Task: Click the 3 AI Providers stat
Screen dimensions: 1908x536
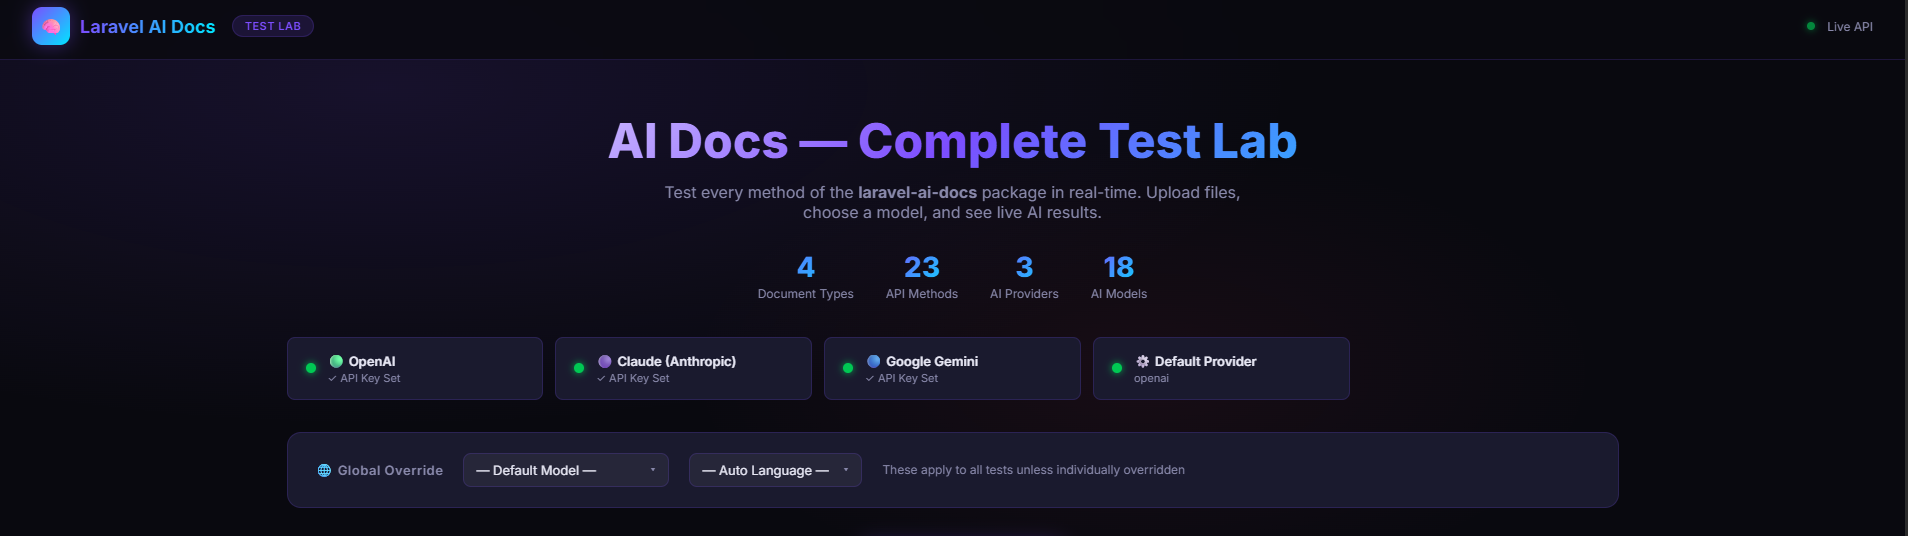Action: coord(1024,277)
